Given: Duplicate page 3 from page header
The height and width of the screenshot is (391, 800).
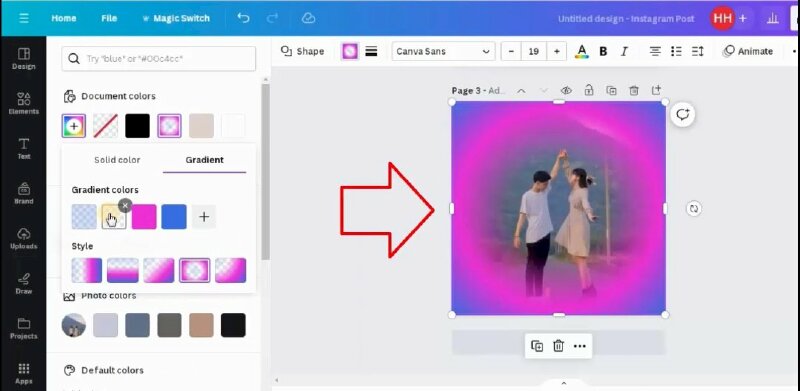Looking at the screenshot, I should (611, 90).
